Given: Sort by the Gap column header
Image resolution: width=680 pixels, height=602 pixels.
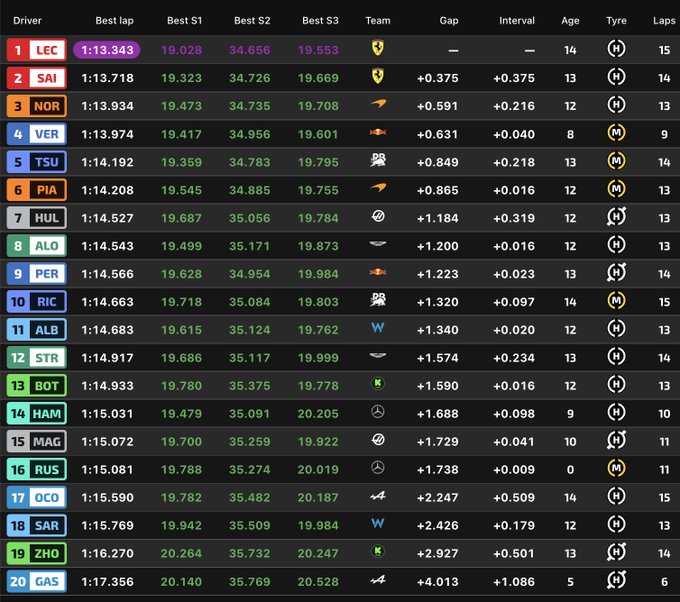Looking at the screenshot, I should [x=449, y=20].
